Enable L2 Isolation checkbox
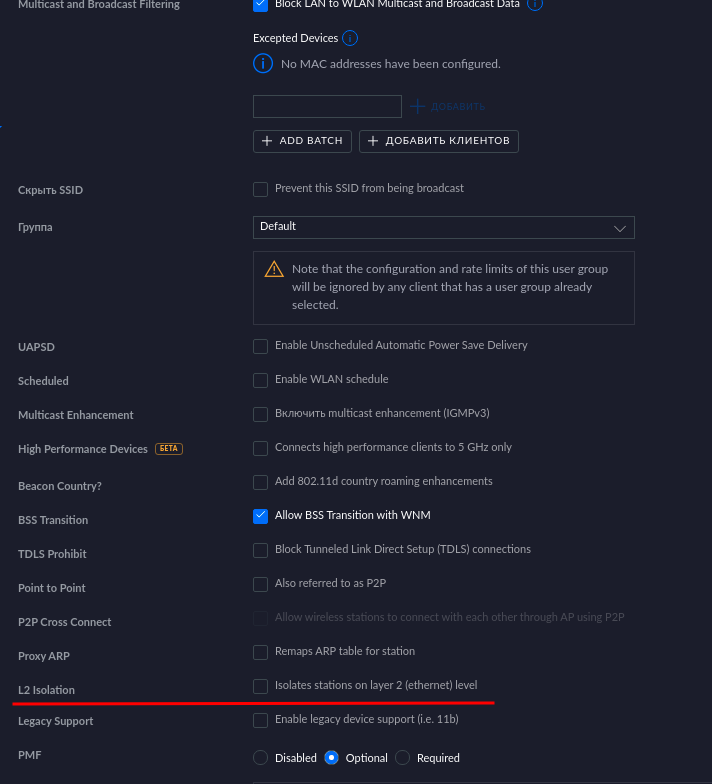This screenshot has height=784, width=712. pyautogui.click(x=260, y=686)
